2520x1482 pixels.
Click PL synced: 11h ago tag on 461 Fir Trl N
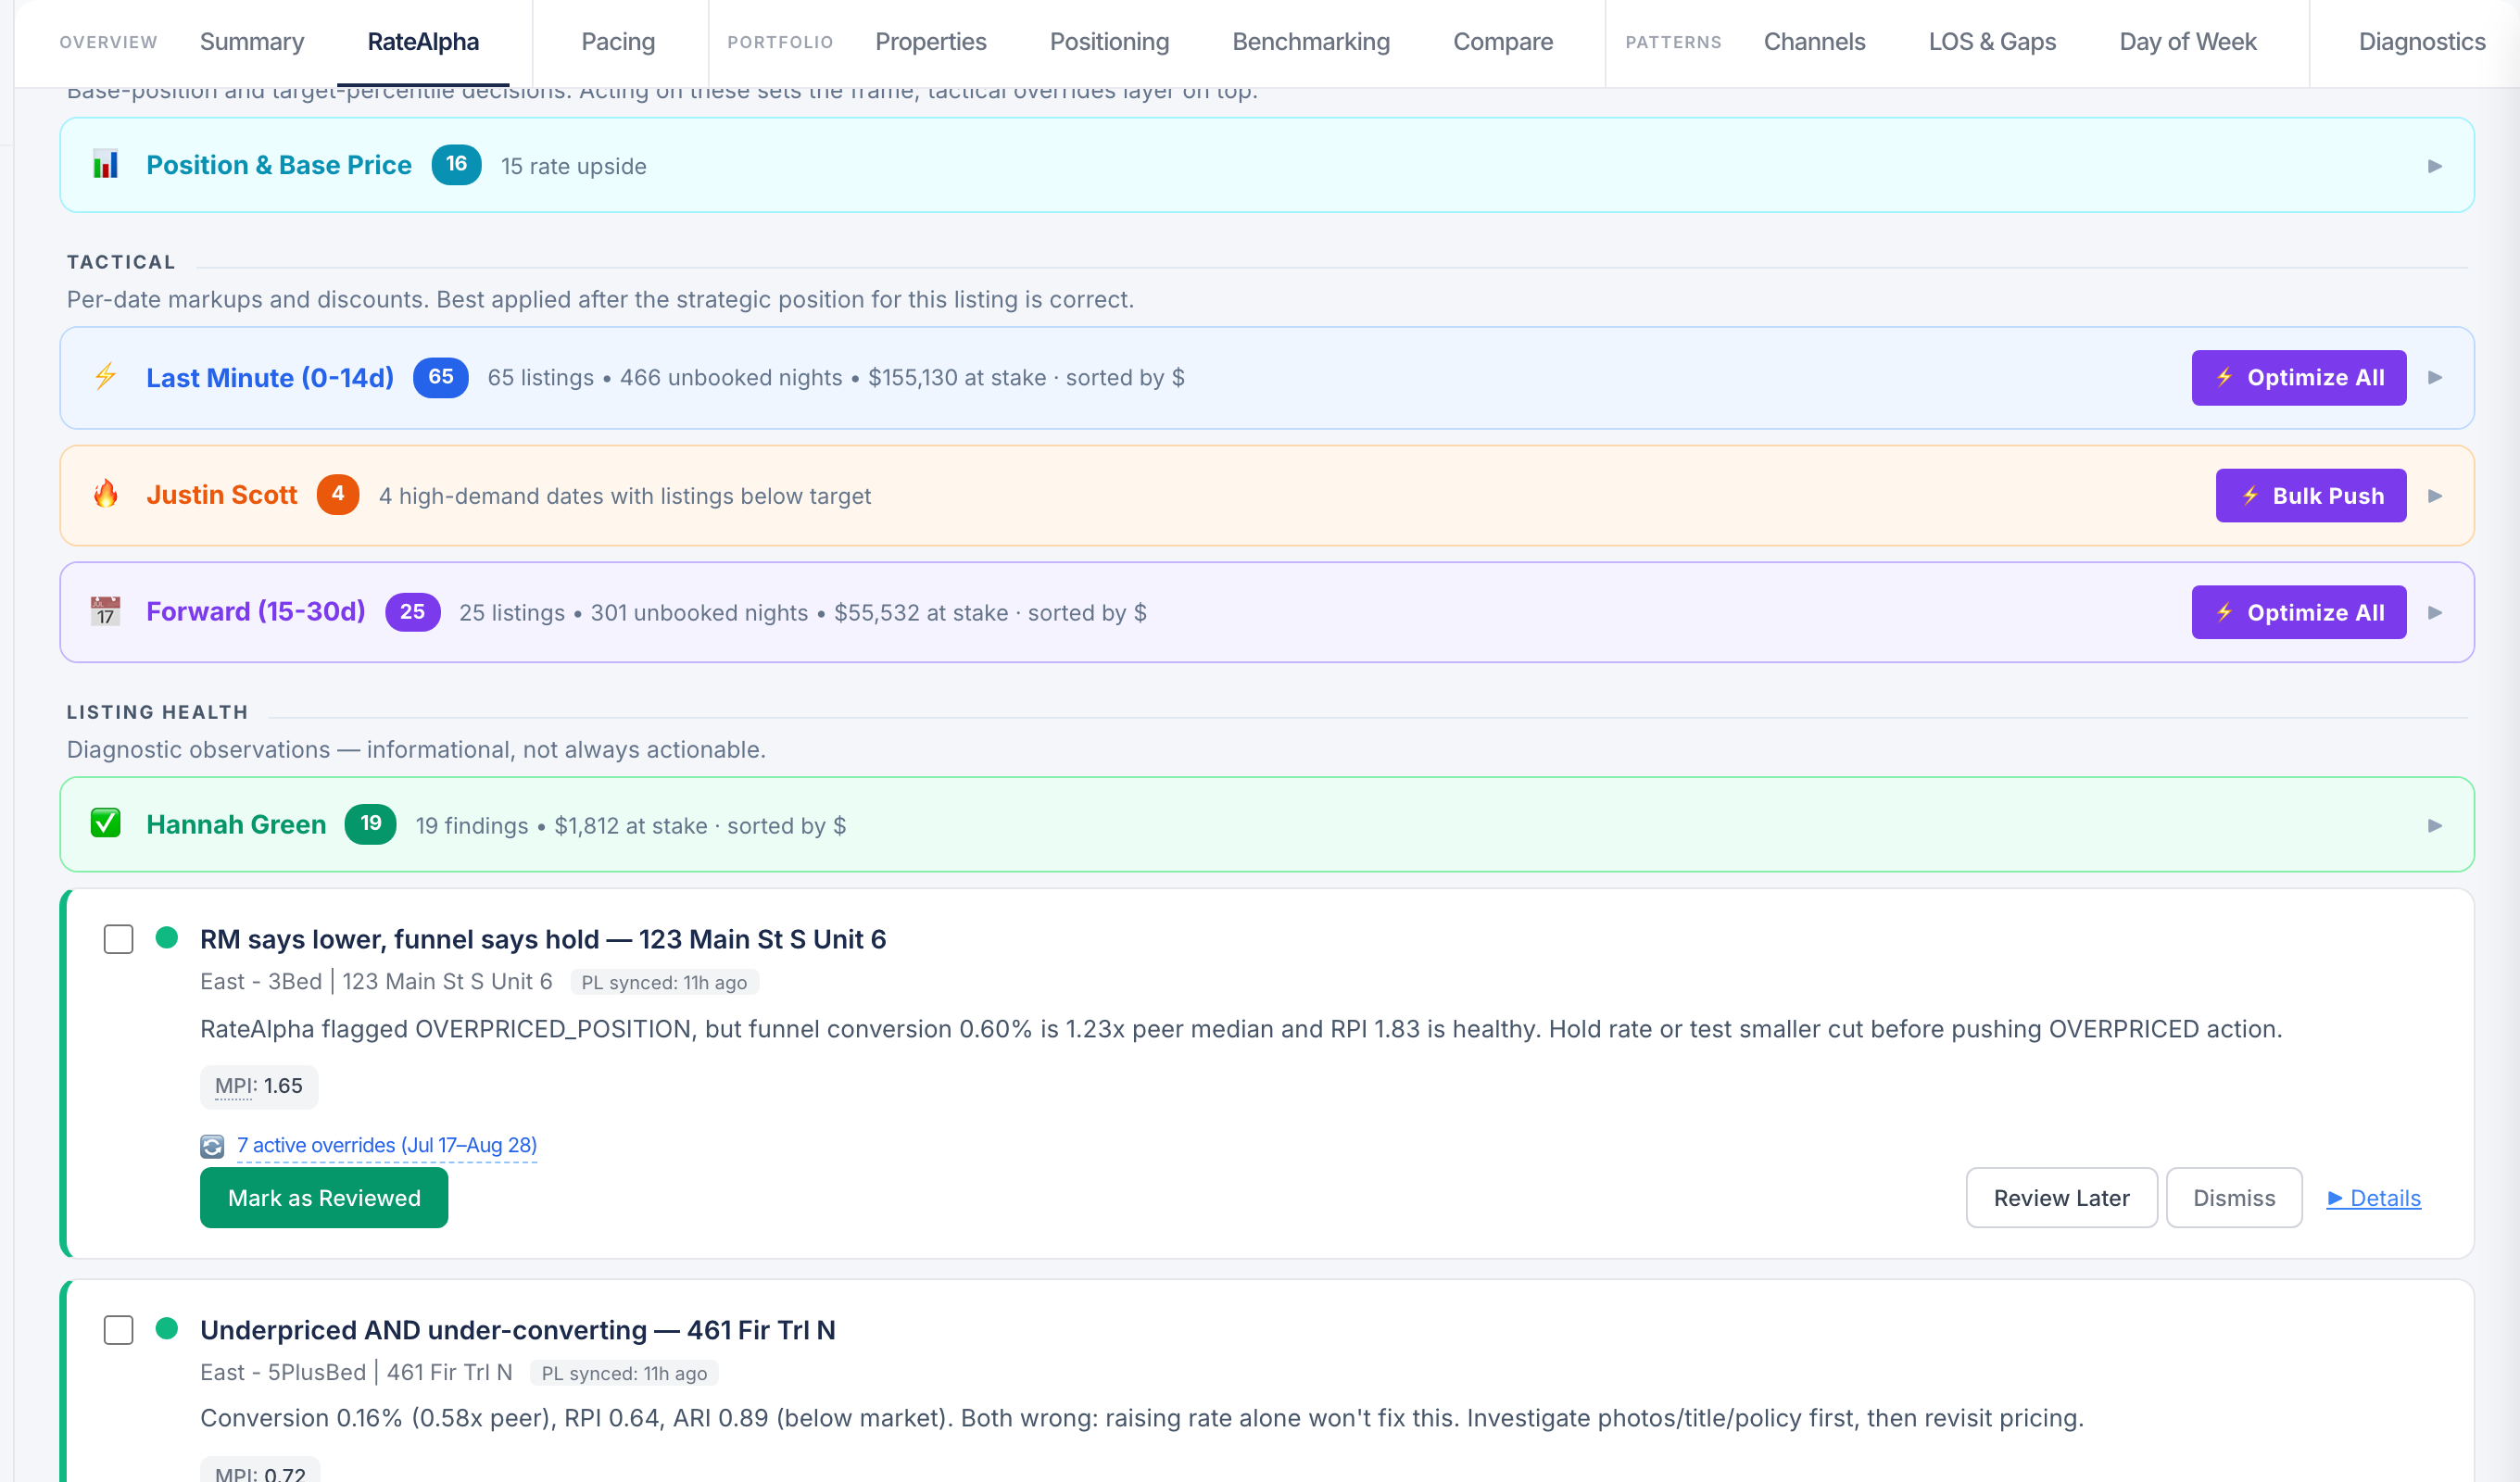click(x=624, y=1373)
